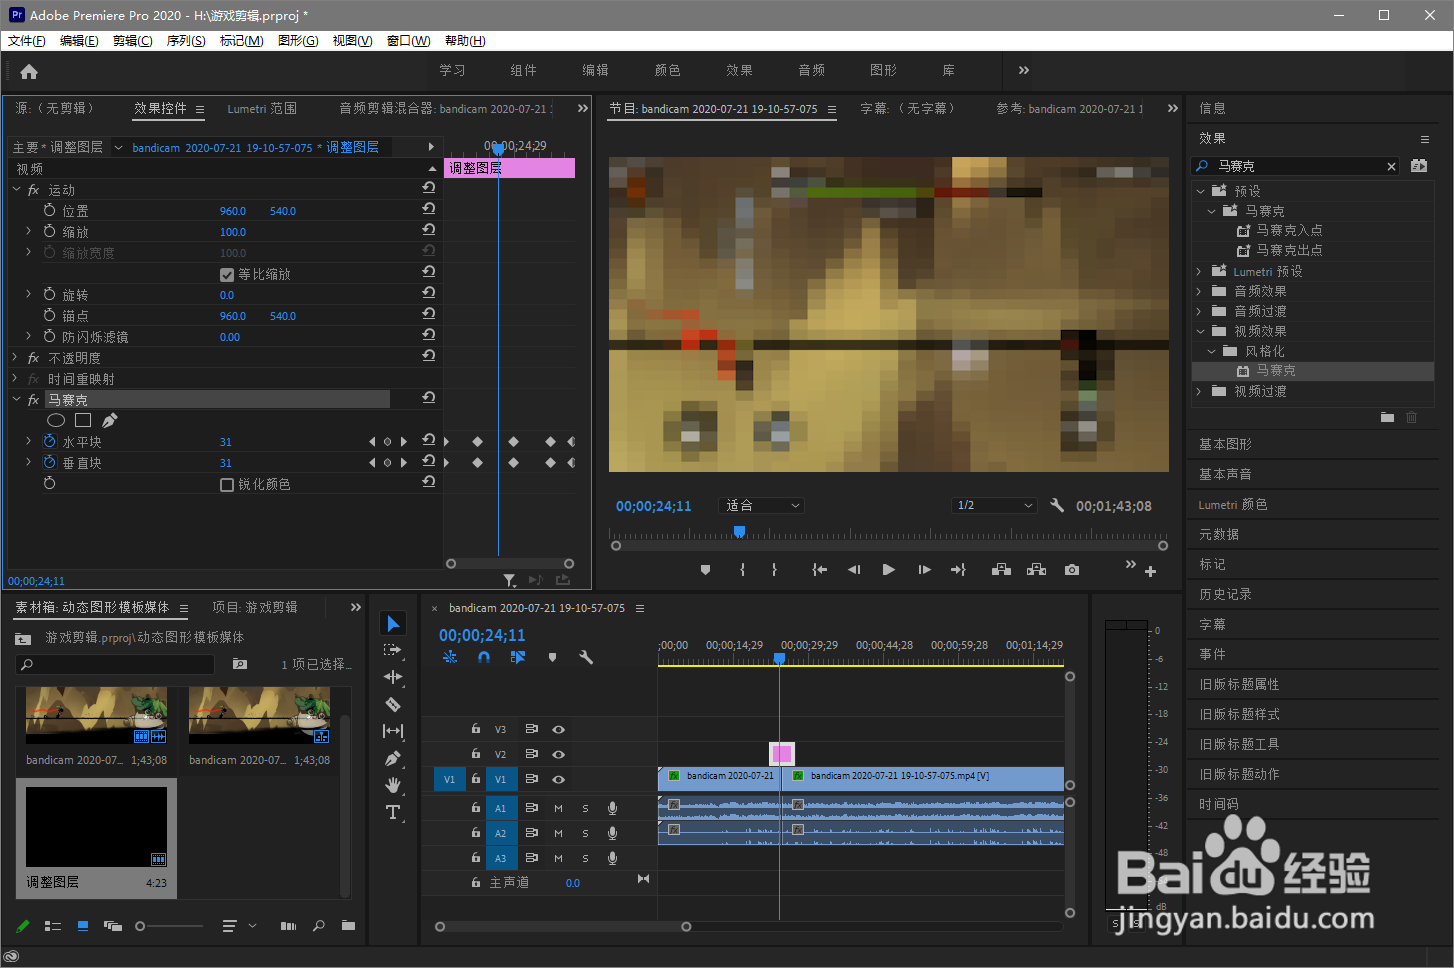Image resolution: width=1454 pixels, height=968 pixels.
Task: Open the 序列(S) menu
Action: coord(186,41)
